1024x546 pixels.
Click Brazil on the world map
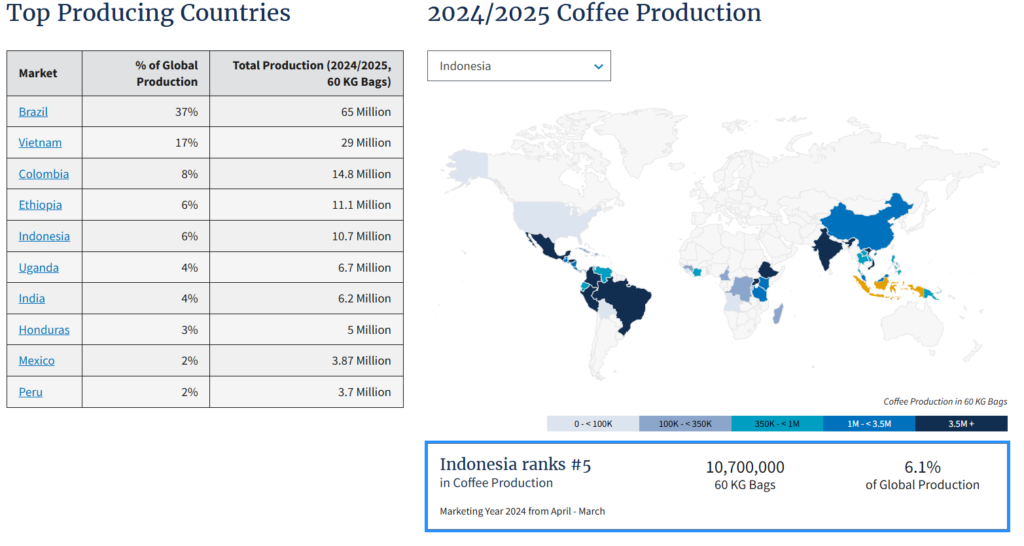628,300
